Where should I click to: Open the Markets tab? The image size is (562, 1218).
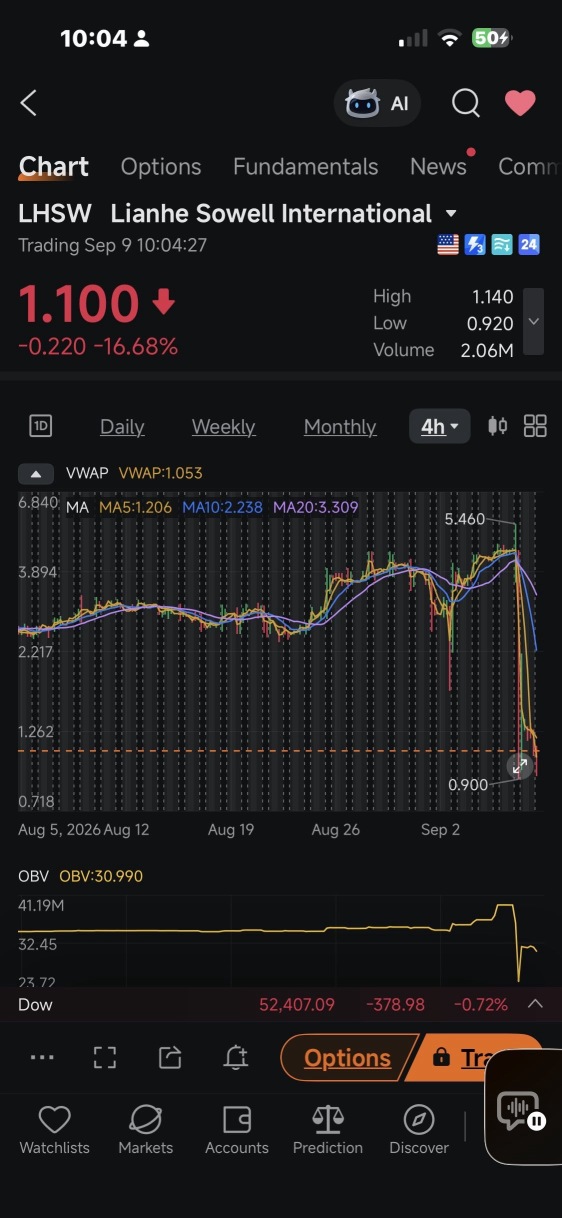click(x=146, y=1130)
